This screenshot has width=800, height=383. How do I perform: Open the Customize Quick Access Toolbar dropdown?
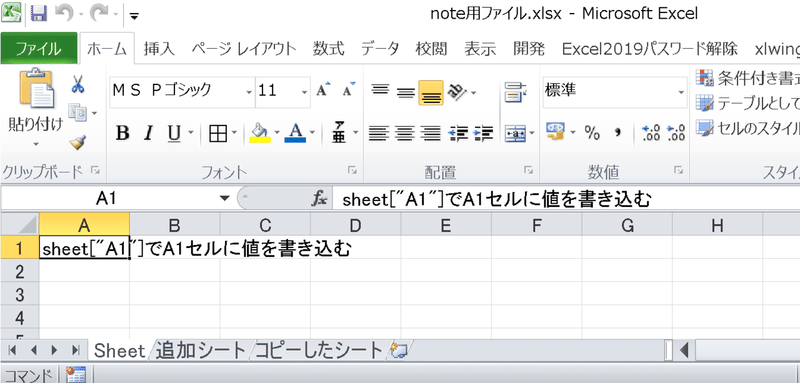(134, 16)
